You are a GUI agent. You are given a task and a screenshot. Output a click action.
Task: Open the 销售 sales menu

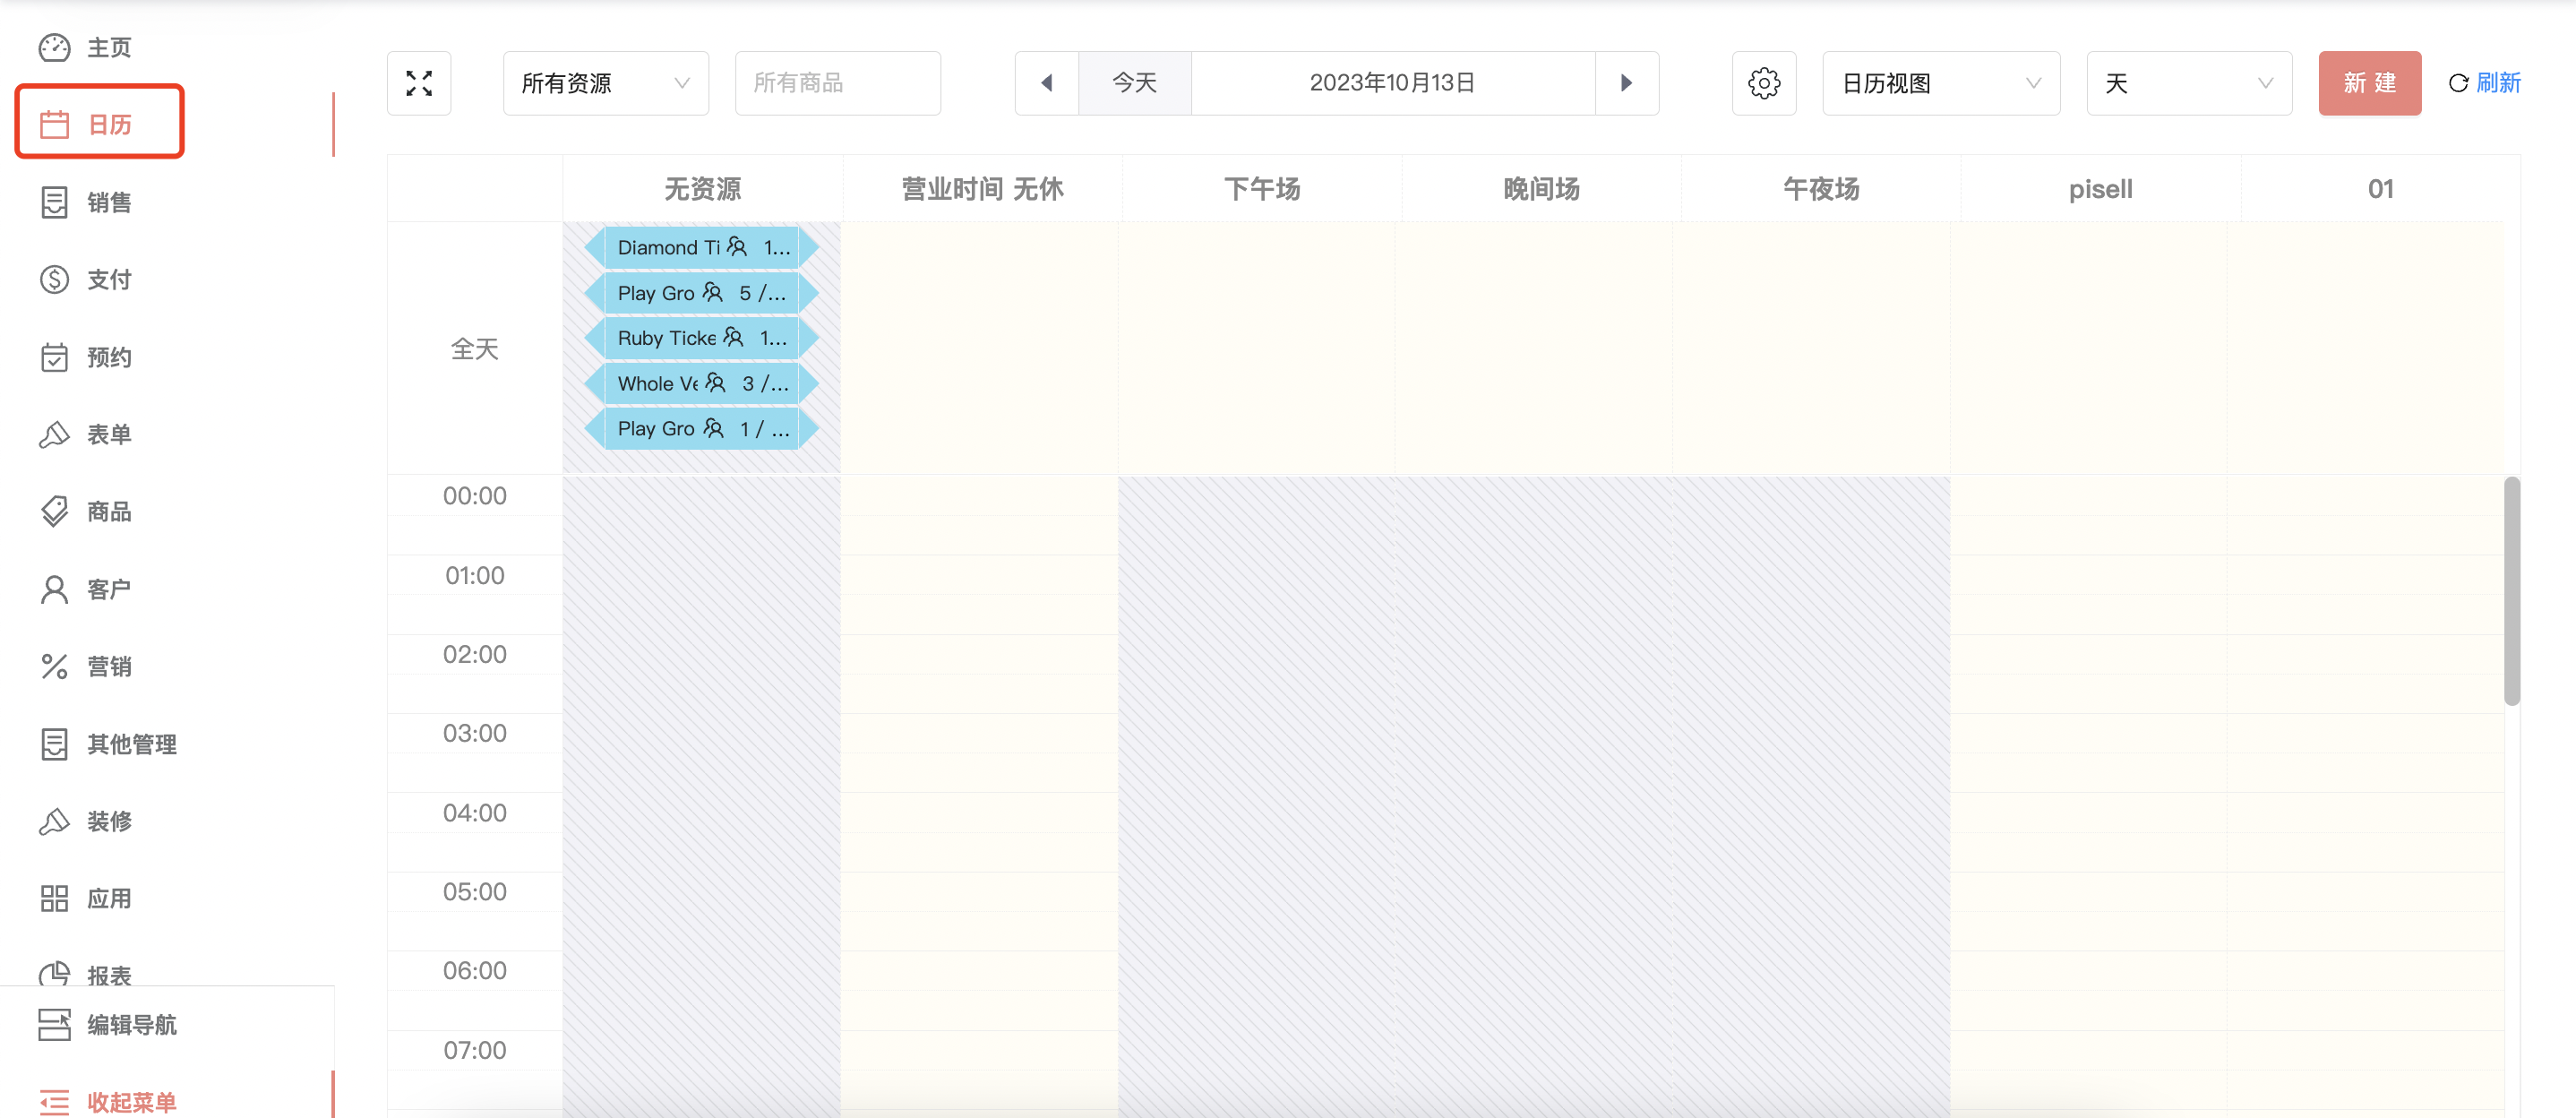pos(86,202)
